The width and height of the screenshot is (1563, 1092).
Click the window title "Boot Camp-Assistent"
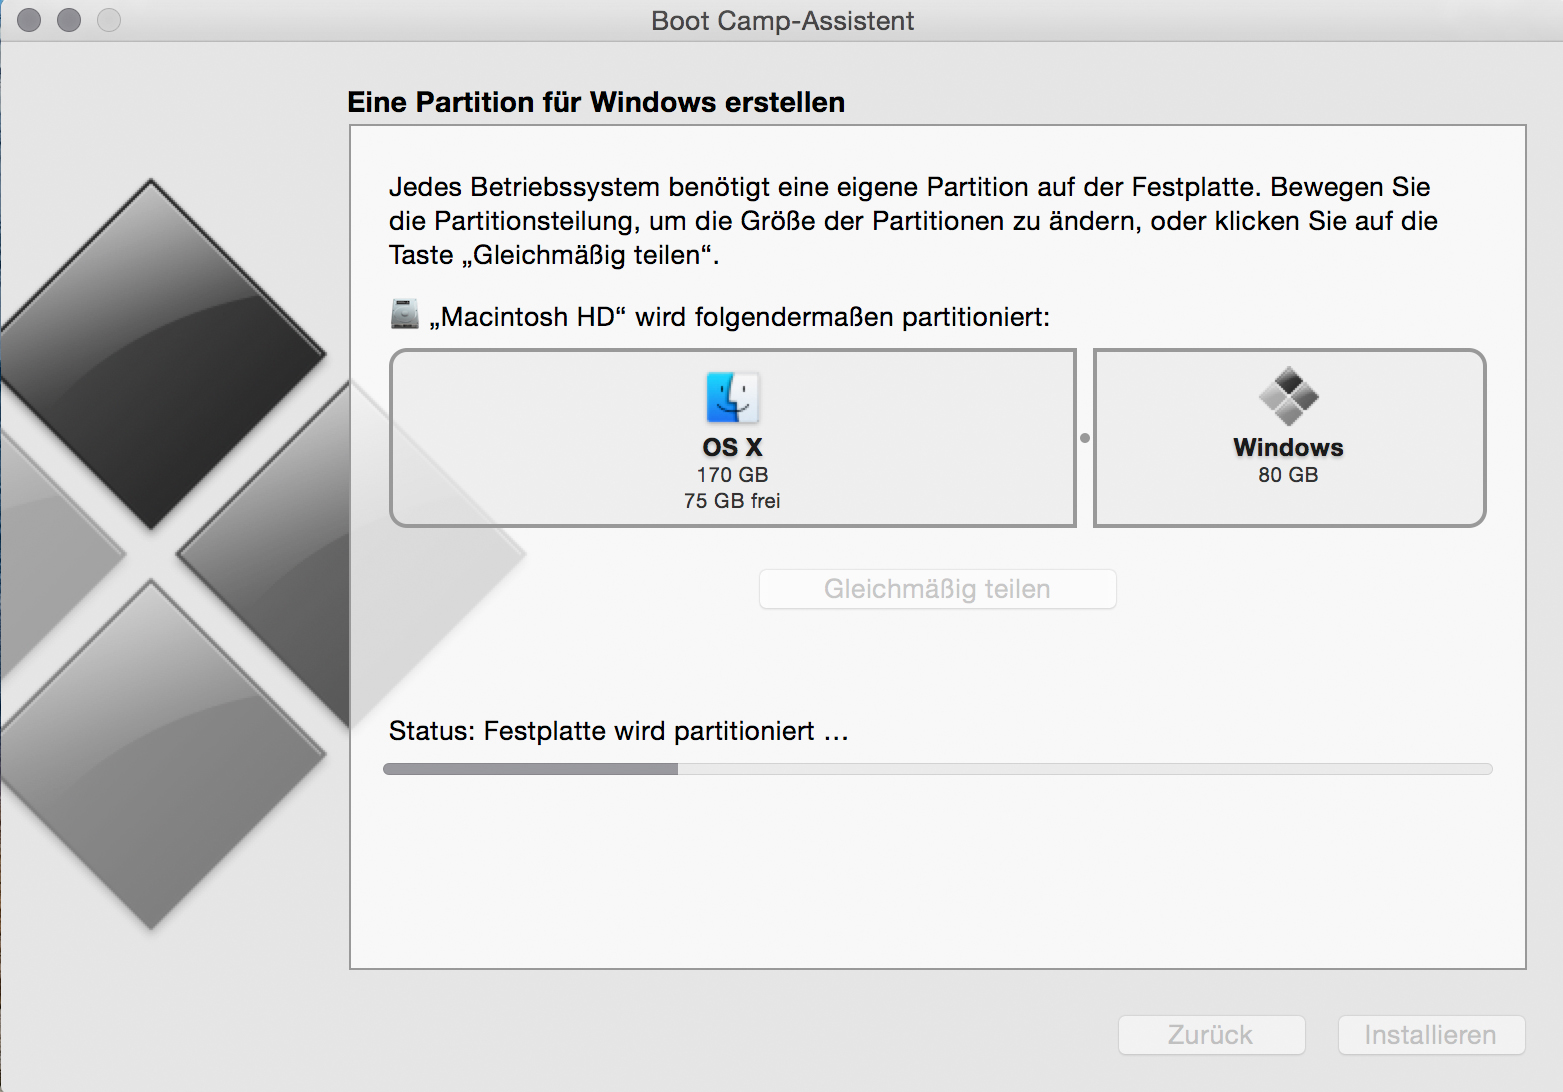pyautogui.click(x=782, y=21)
